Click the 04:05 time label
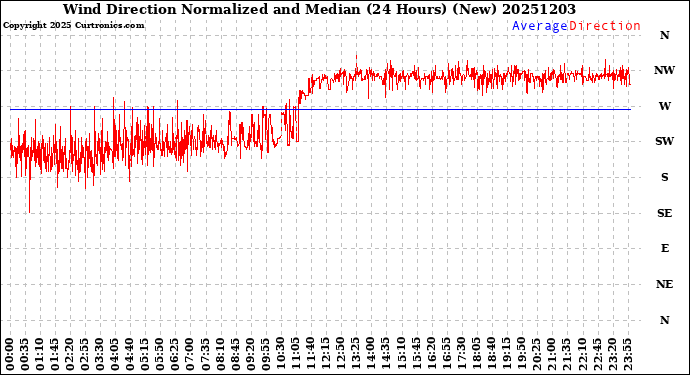The image size is (690, 375). [x=115, y=354]
